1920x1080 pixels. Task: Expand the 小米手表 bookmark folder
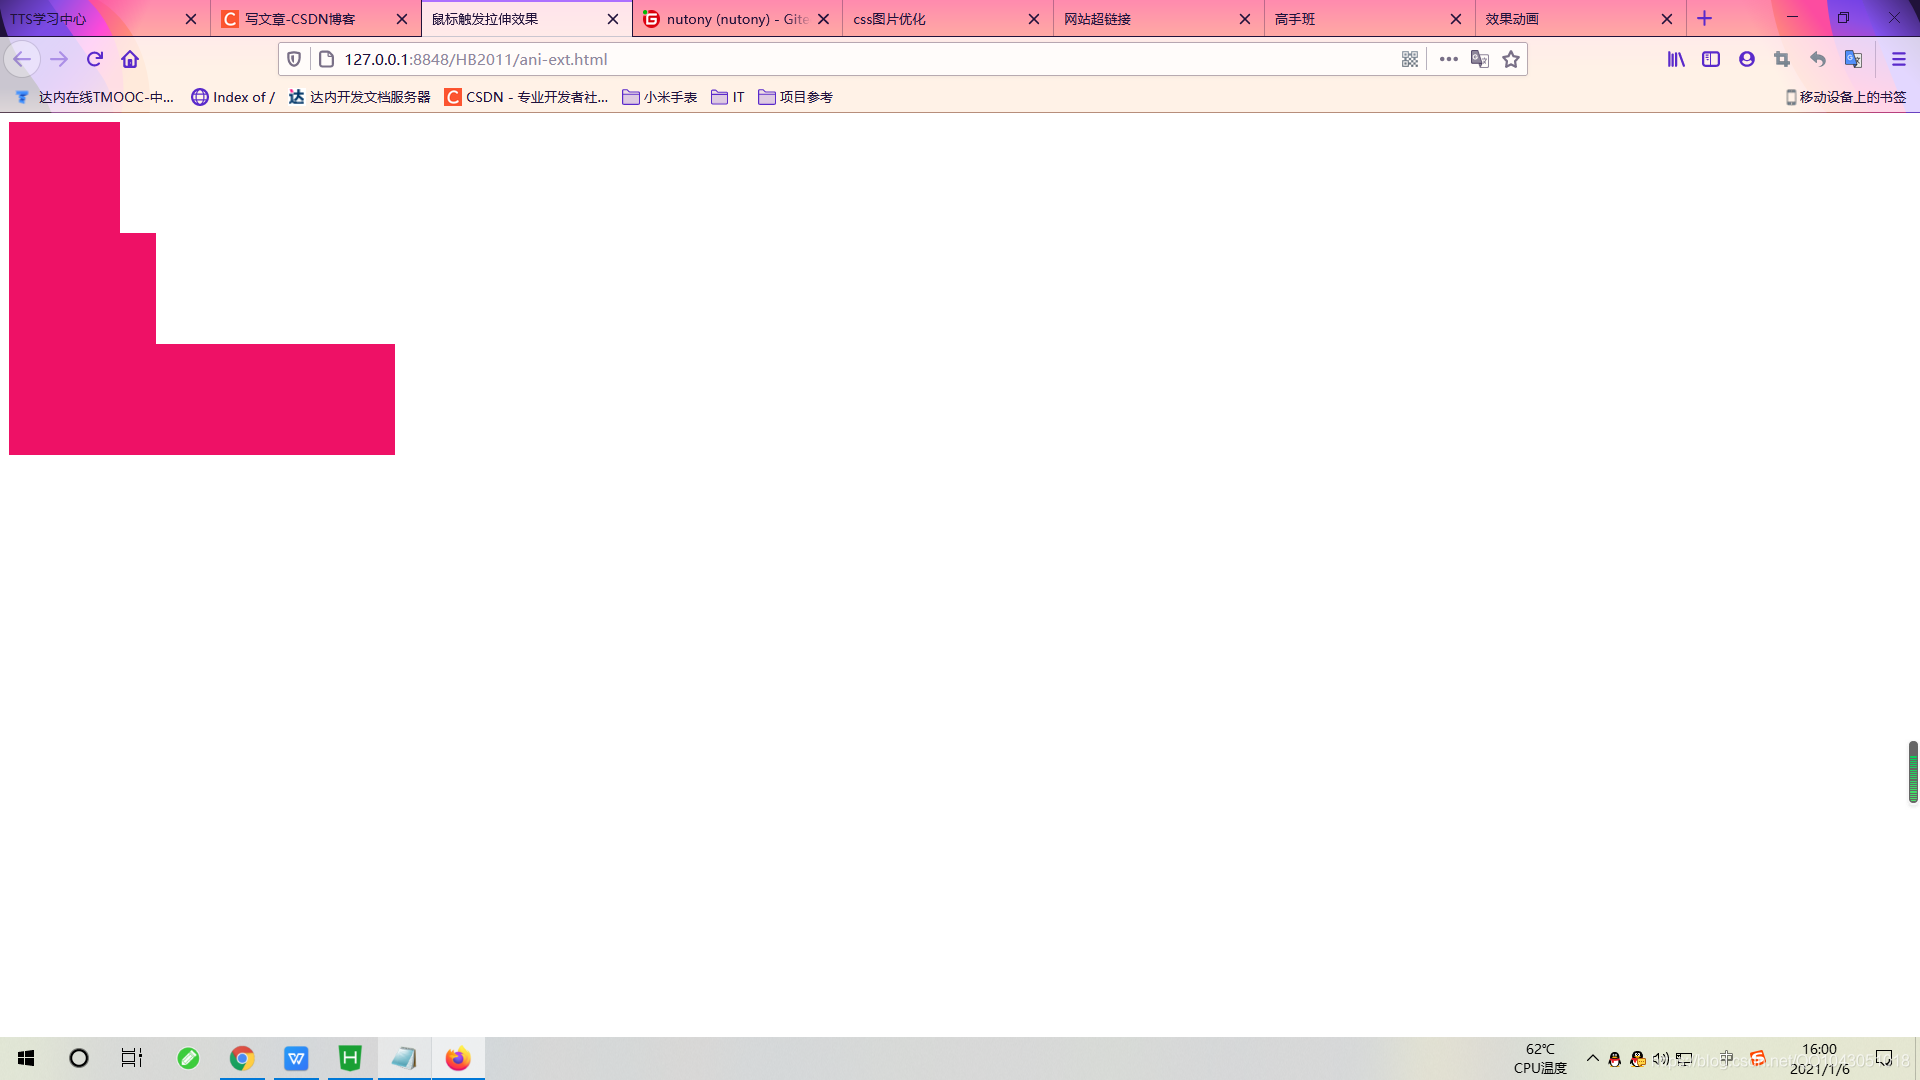tap(659, 97)
